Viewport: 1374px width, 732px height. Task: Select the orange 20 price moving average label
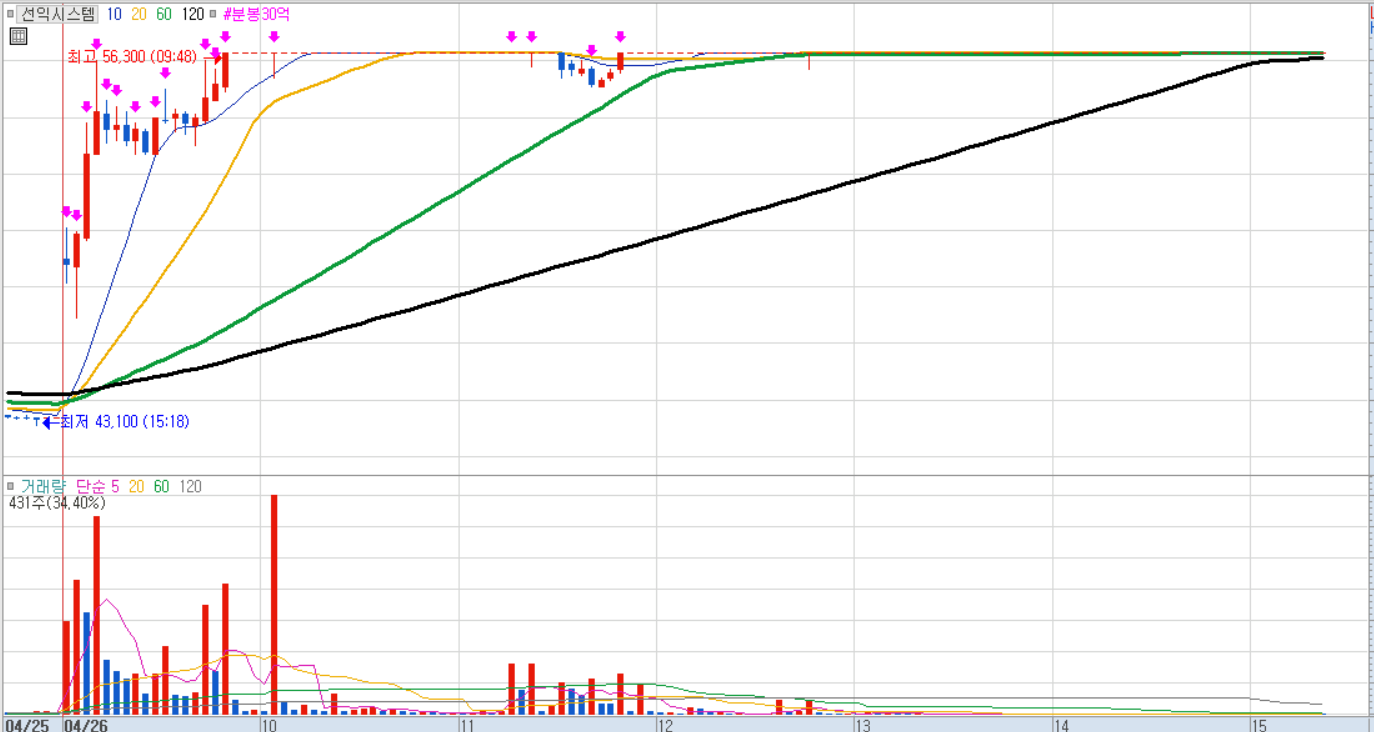tap(139, 14)
